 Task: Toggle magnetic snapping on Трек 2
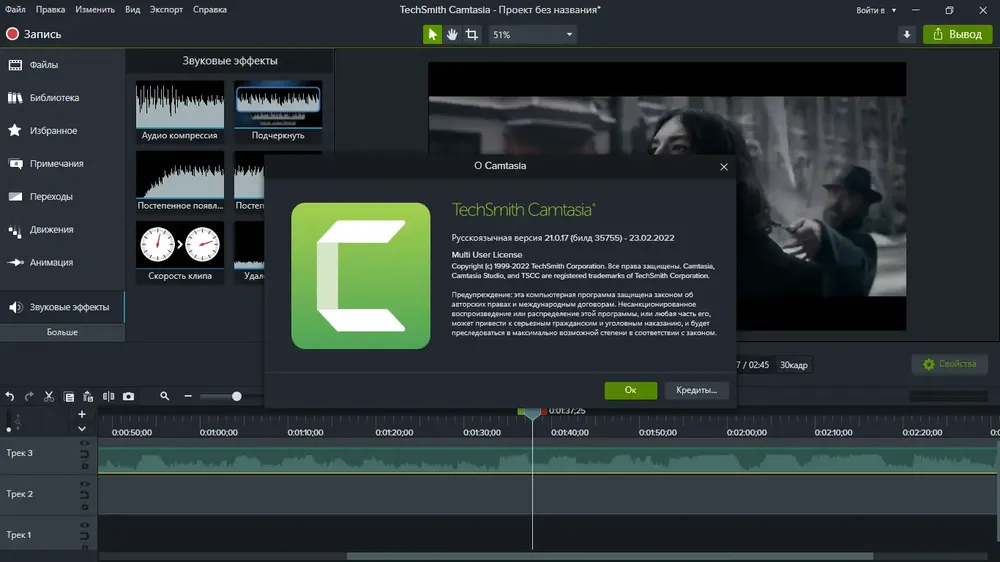click(84, 495)
